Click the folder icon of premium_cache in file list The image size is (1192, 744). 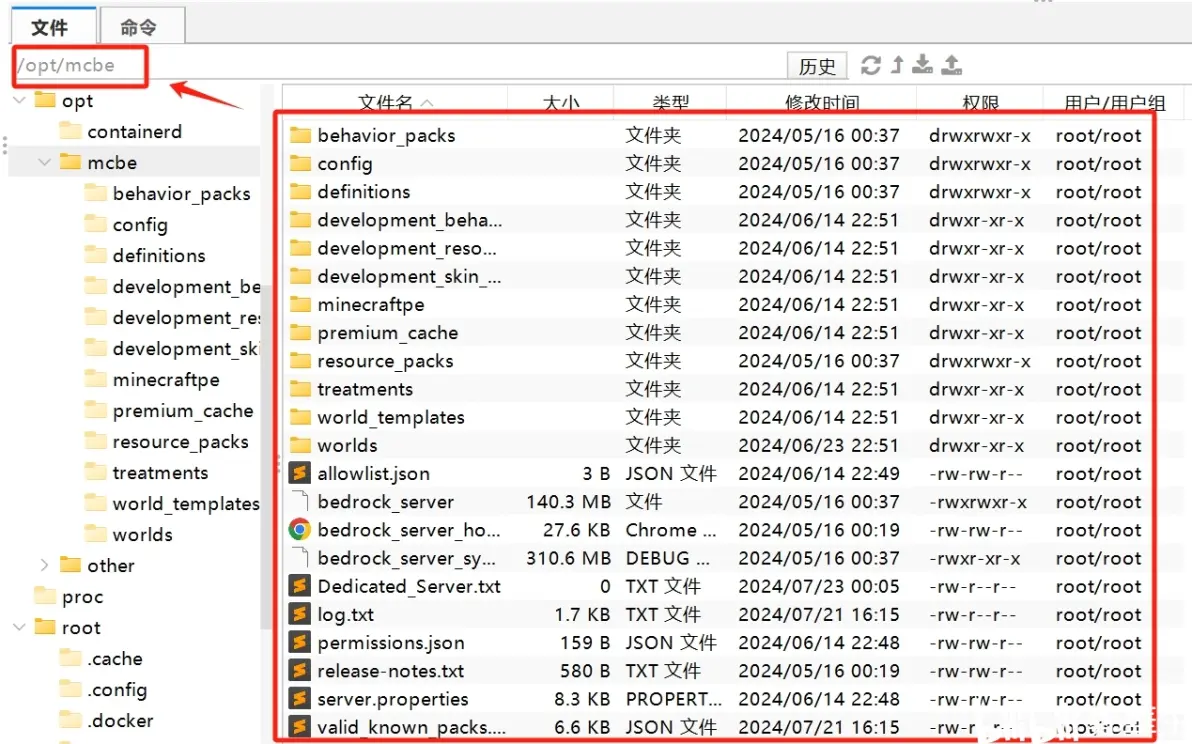[300, 332]
